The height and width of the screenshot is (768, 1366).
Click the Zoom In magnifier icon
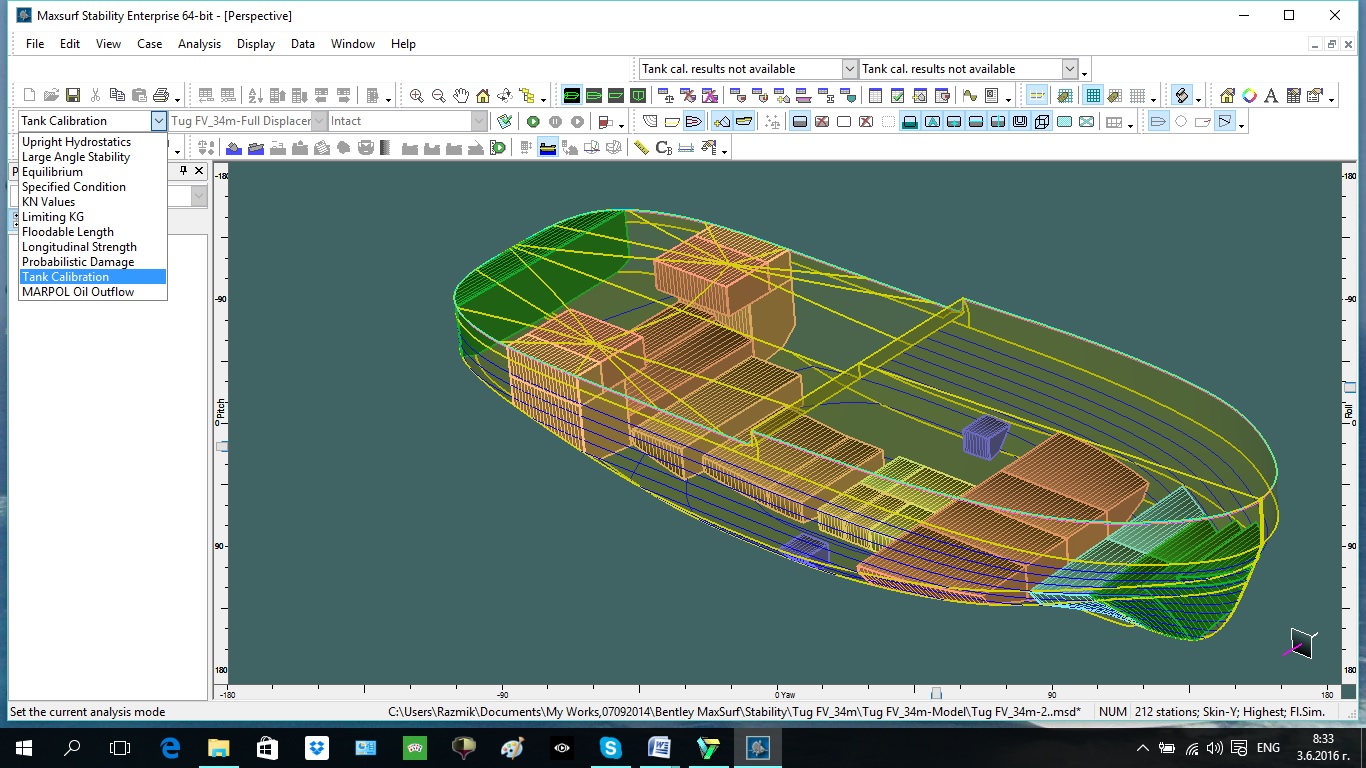click(x=417, y=96)
